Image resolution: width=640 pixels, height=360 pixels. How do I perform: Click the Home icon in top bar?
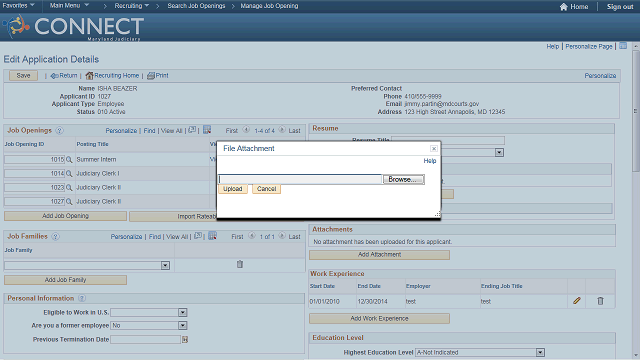click(x=564, y=7)
